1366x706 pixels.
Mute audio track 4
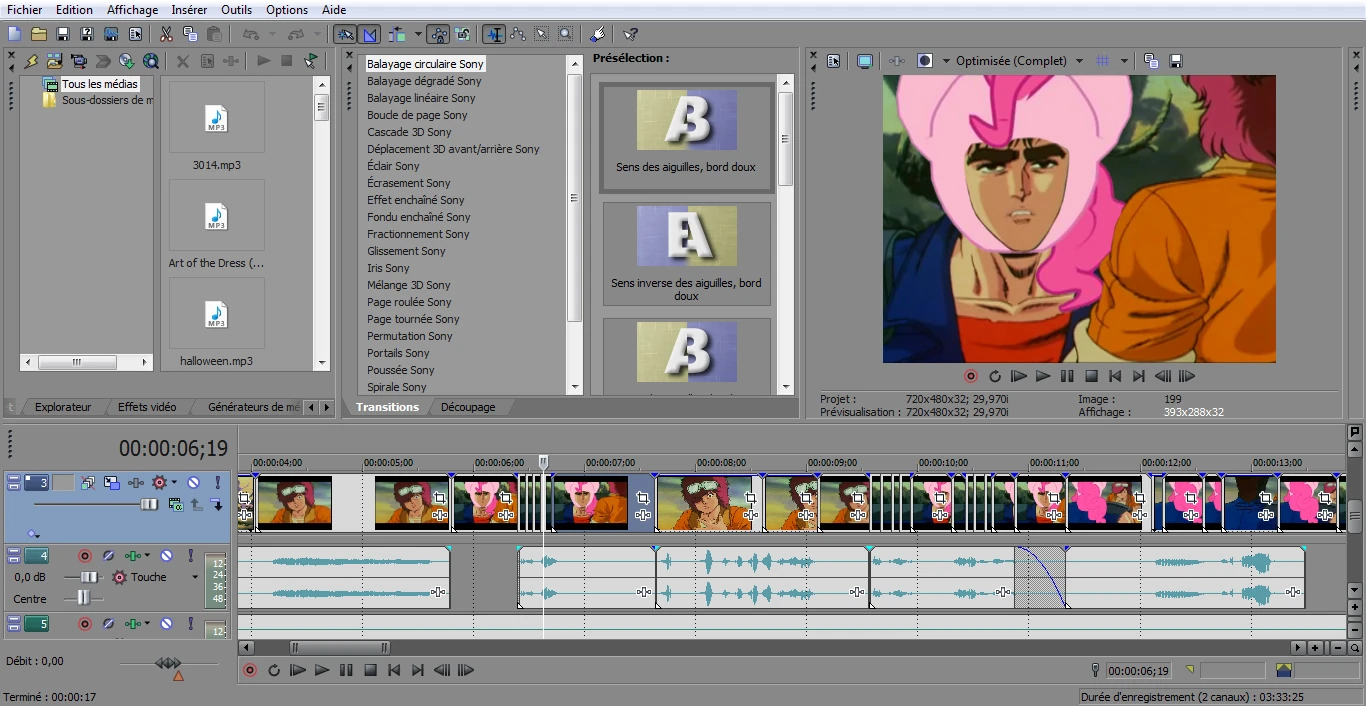point(166,555)
